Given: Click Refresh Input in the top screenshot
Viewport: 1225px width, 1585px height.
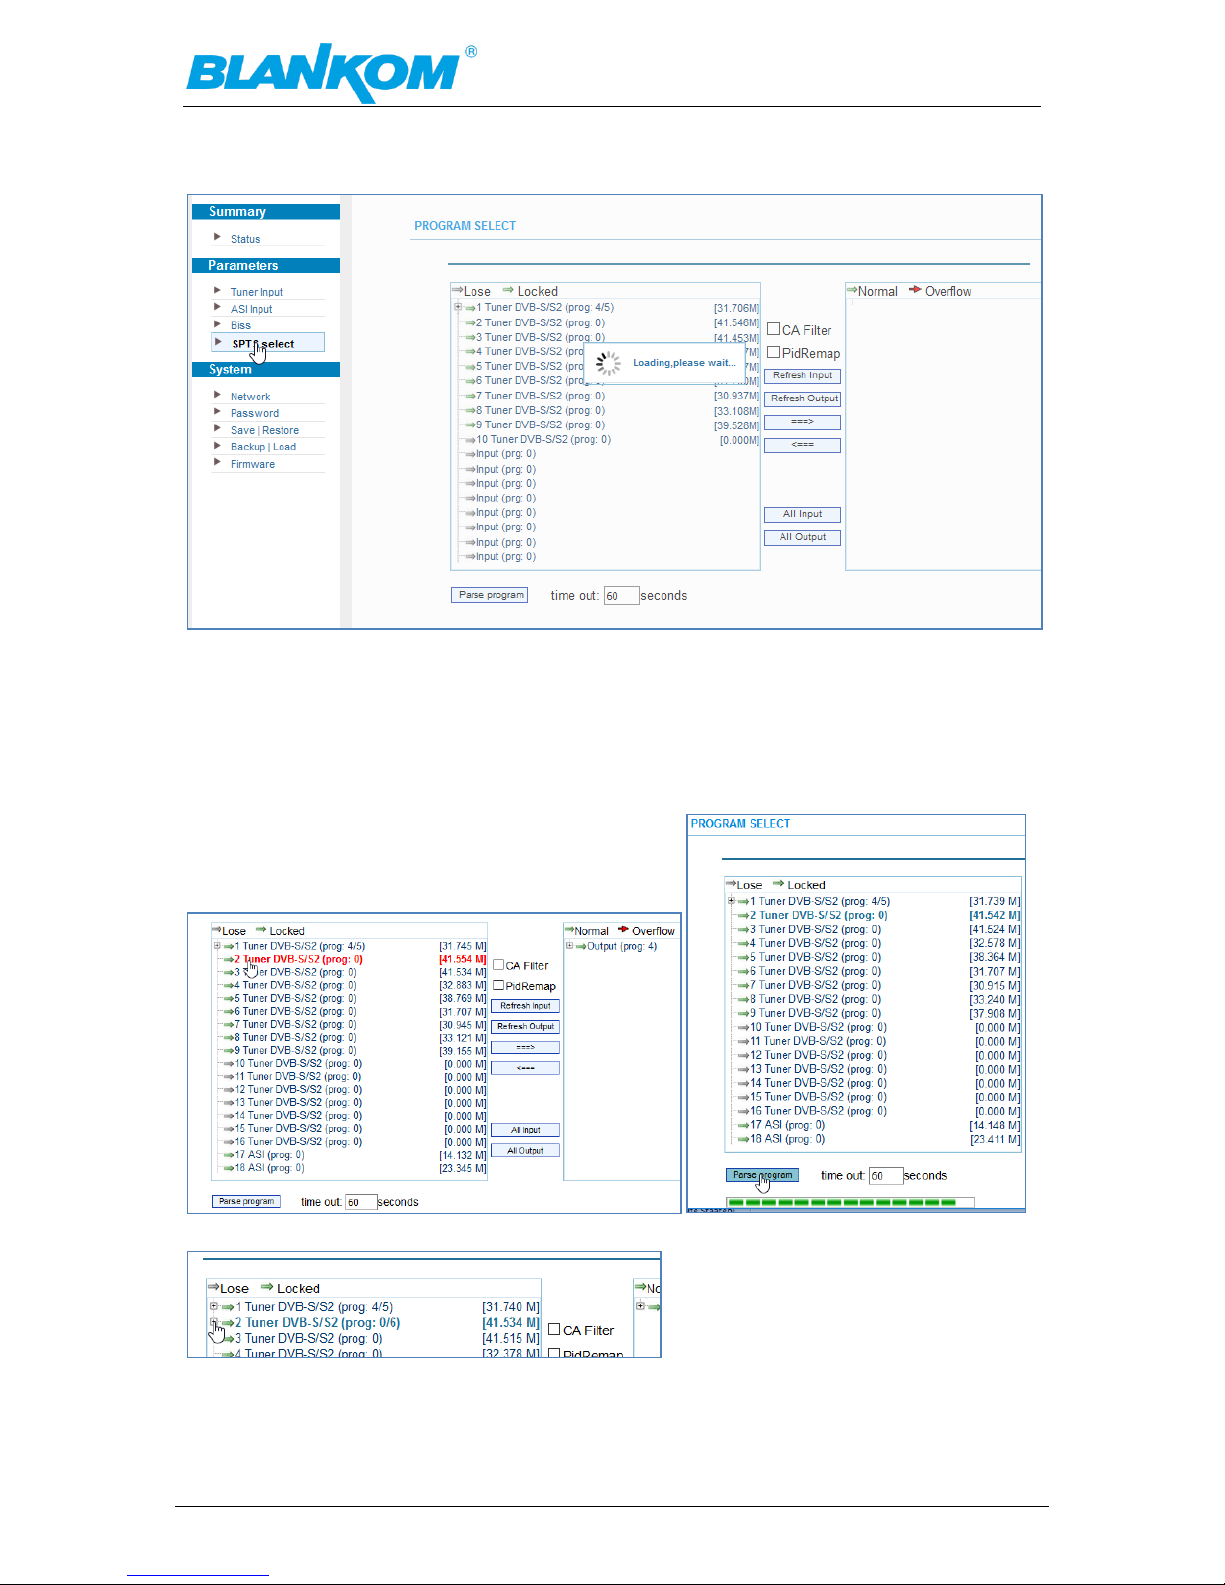Looking at the screenshot, I should click(x=802, y=376).
